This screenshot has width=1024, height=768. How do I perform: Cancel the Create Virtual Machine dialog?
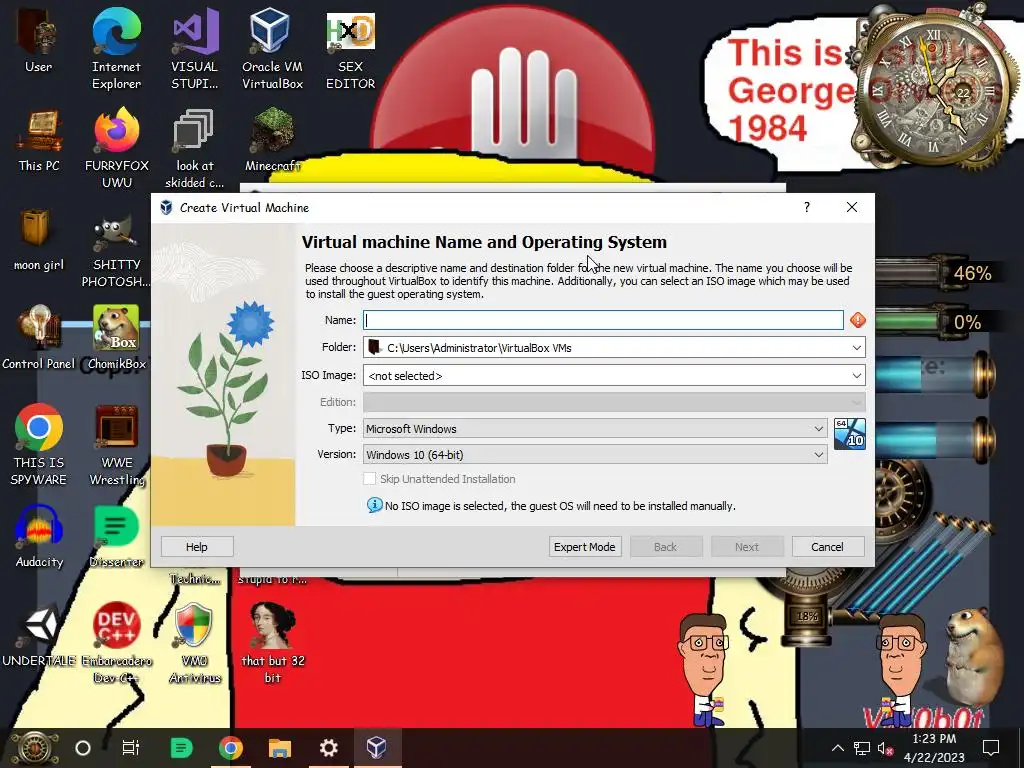827,547
